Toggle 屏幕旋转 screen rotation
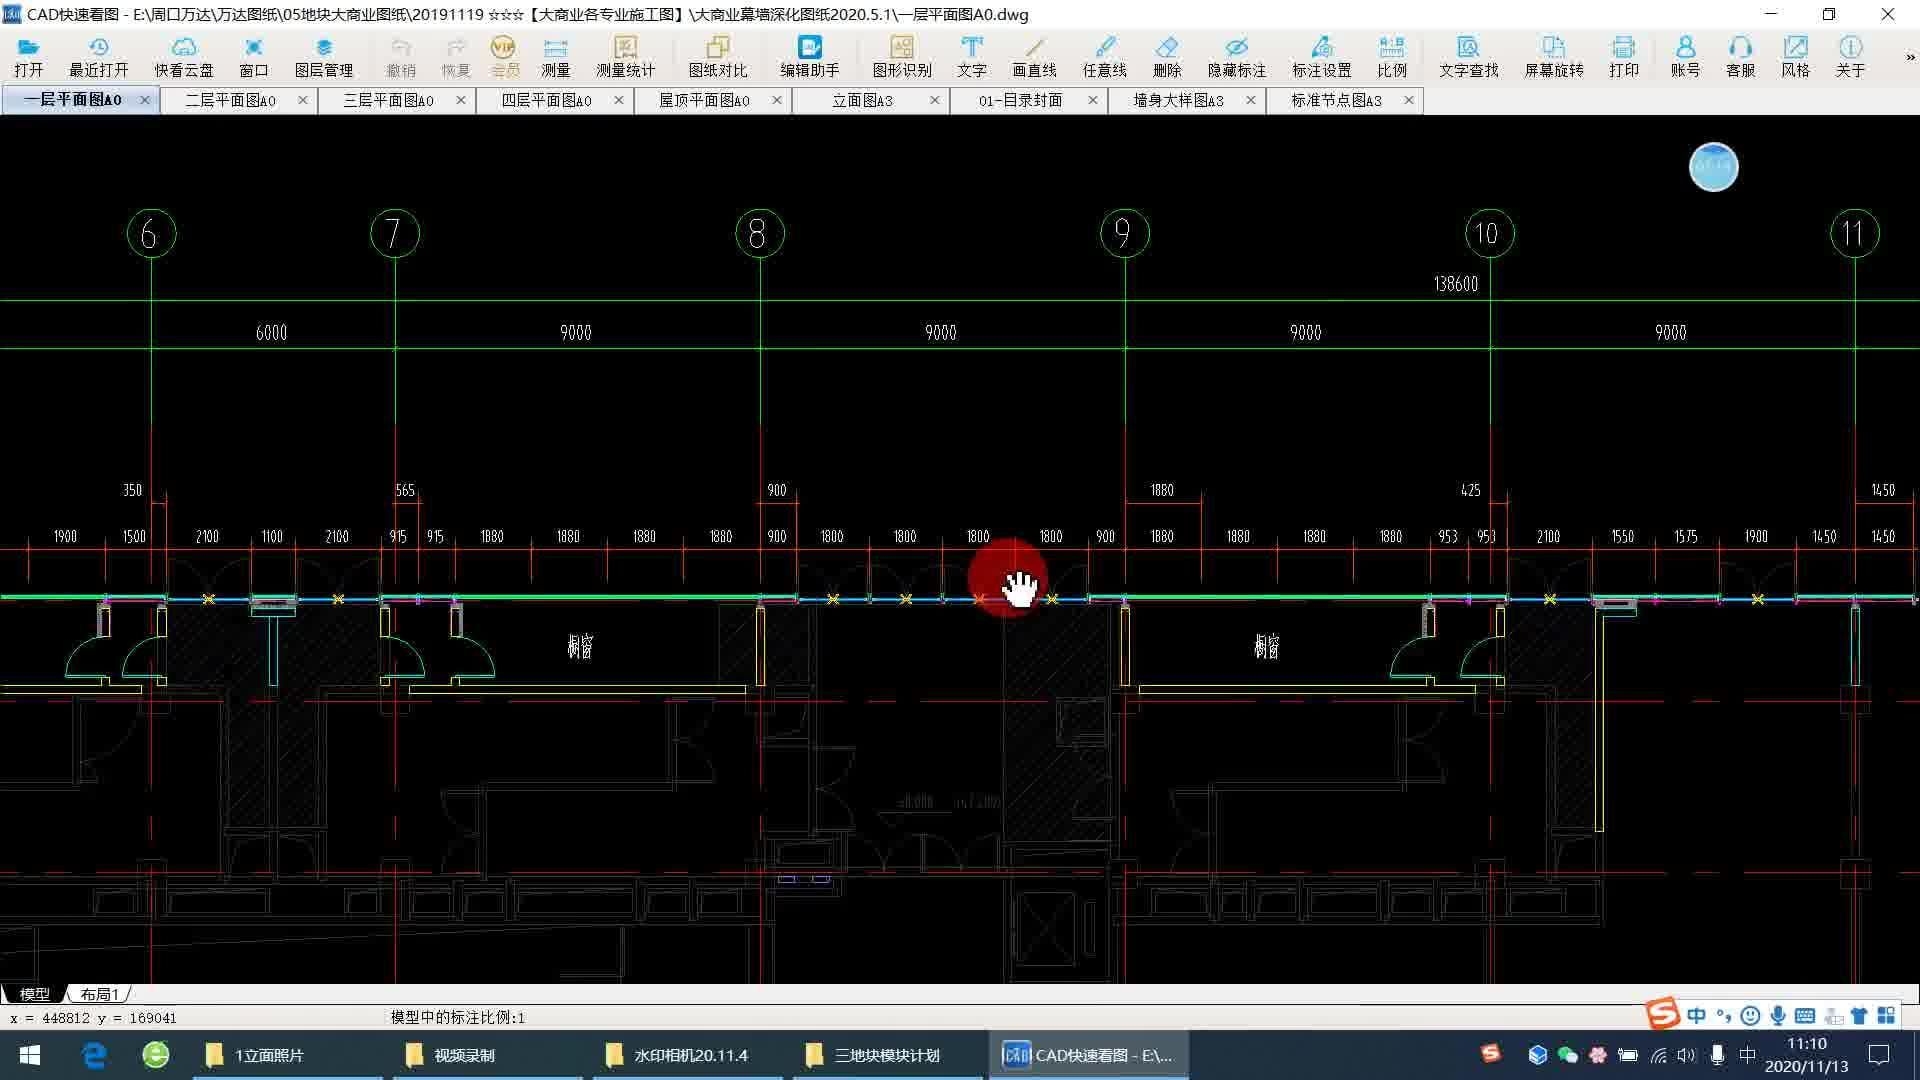 (x=1553, y=56)
